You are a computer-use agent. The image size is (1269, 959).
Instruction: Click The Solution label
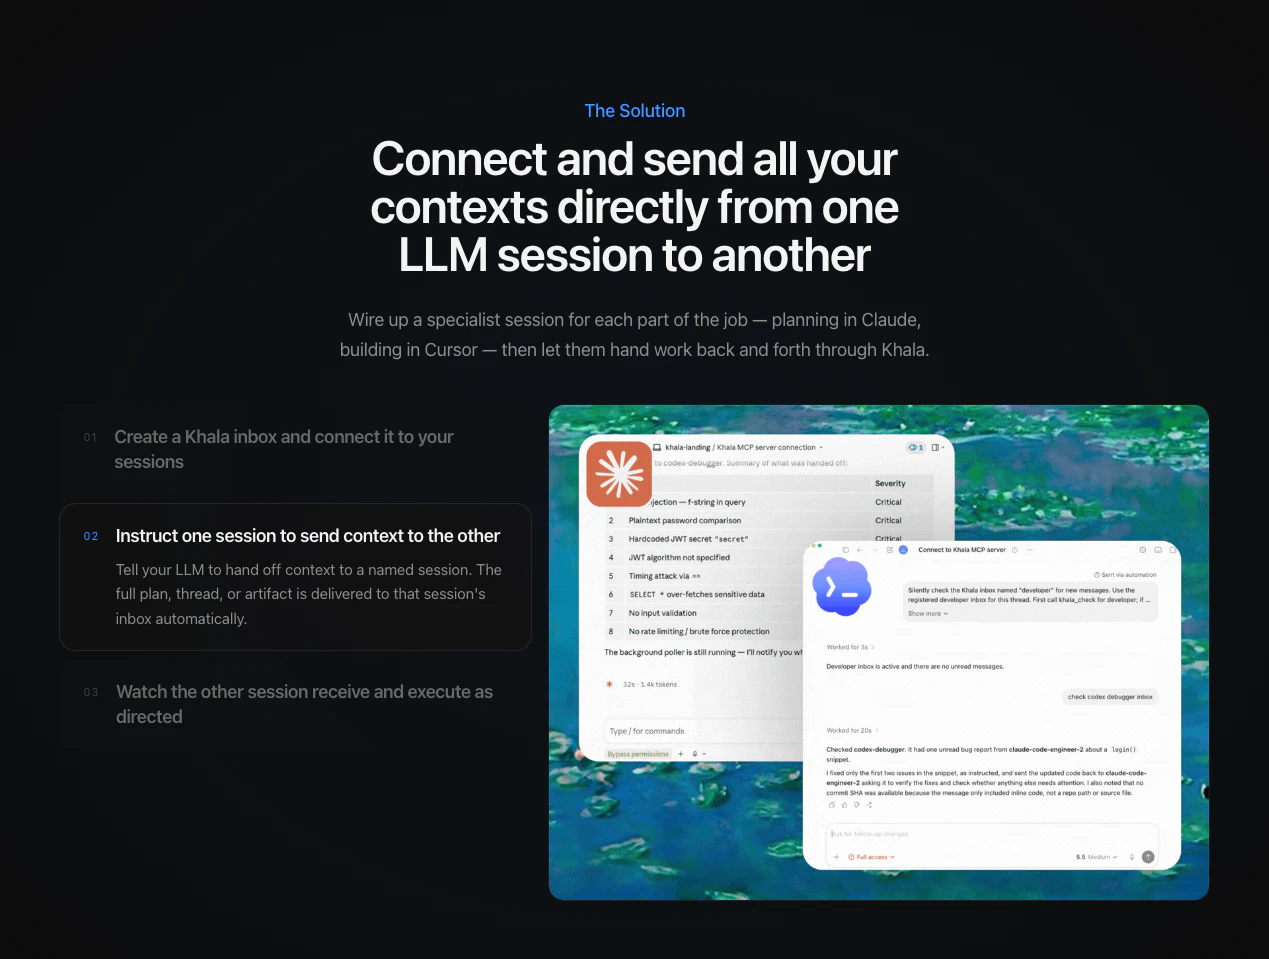[635, 111]
